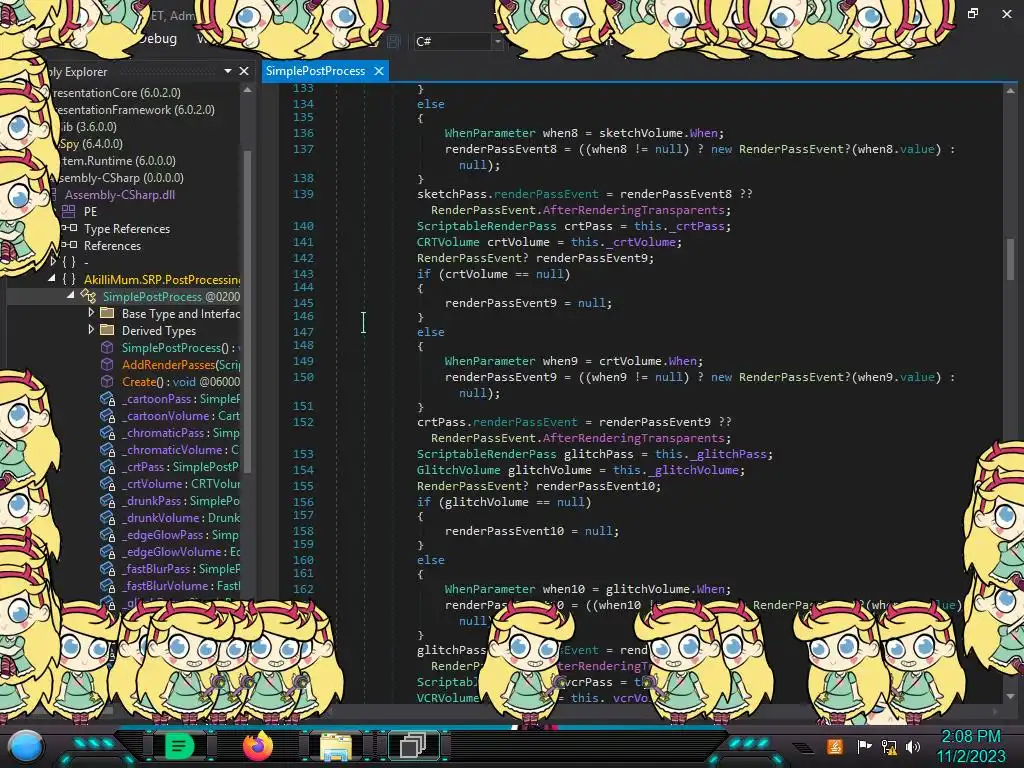
Task: Select Assembly-CSharp (0.0.0.0) node
Action: tap(120, 178)
